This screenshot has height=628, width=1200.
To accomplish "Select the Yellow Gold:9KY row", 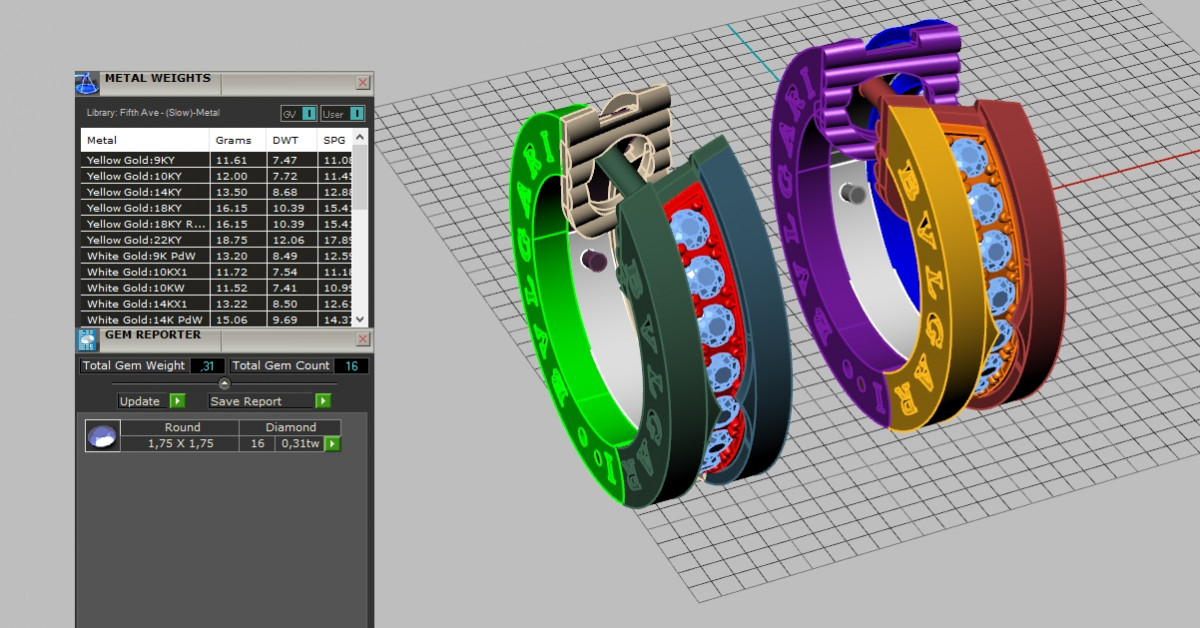I will [x=218, y=160].
